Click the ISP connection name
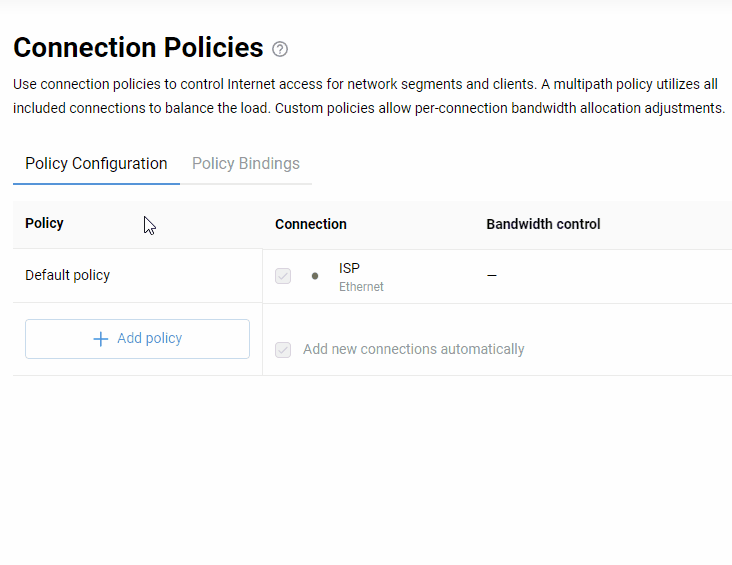 349,268
